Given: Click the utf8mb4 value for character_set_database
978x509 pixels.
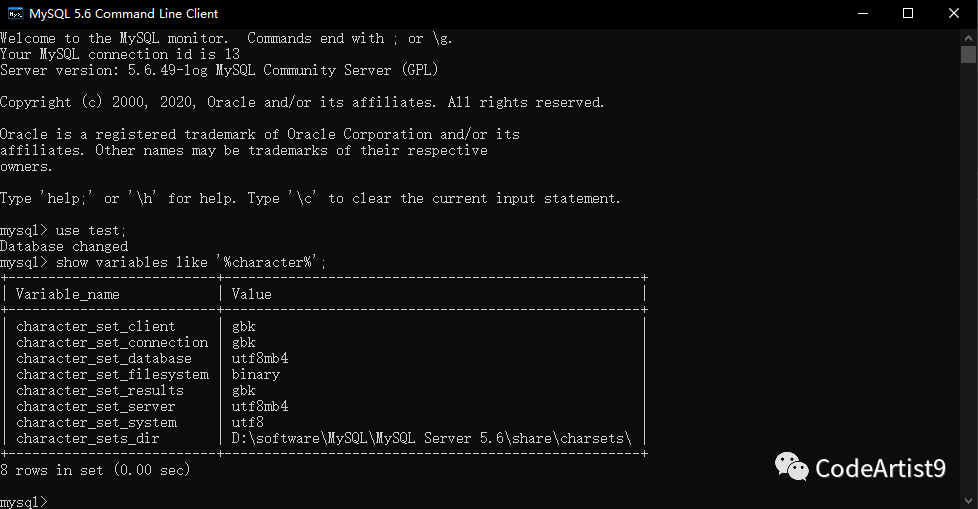Looking at the screenshot, I should pyautogui.click(x=259, y=359).
